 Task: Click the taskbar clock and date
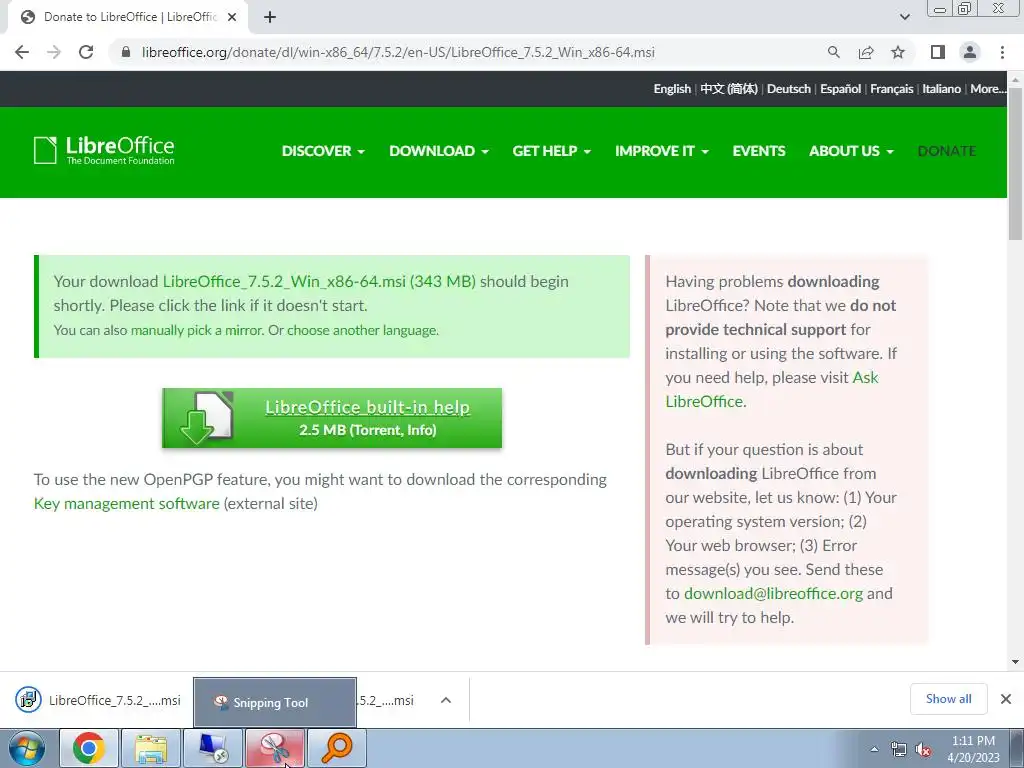tap(973, 749)
